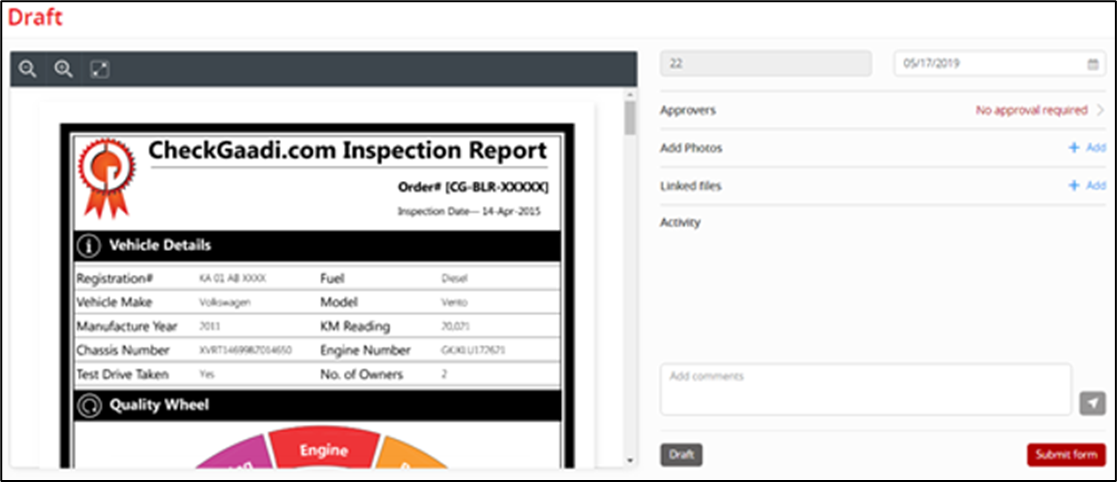This screenshot has width=1117, height=482.
Task: Click the plus icon beside Linked files
Action: (1074, 185)
